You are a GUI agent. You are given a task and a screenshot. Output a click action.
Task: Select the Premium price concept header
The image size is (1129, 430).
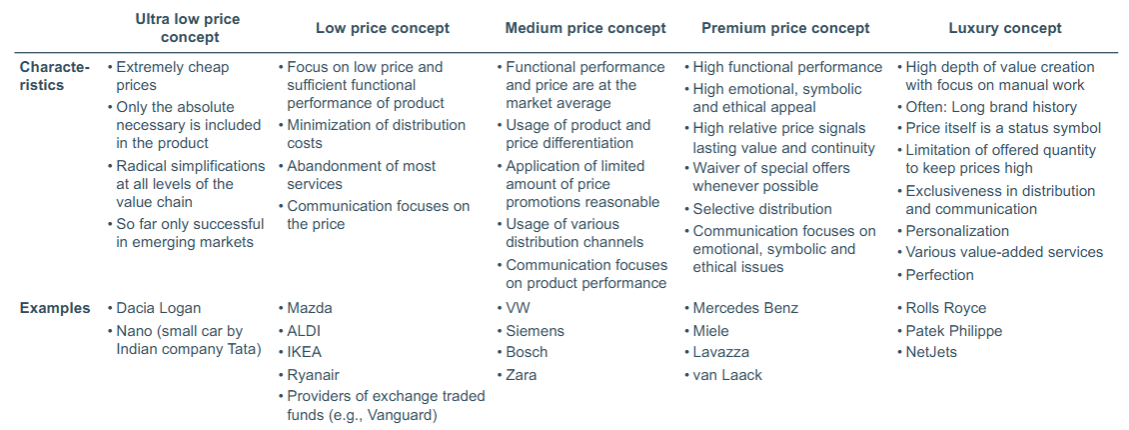(786, 28)
